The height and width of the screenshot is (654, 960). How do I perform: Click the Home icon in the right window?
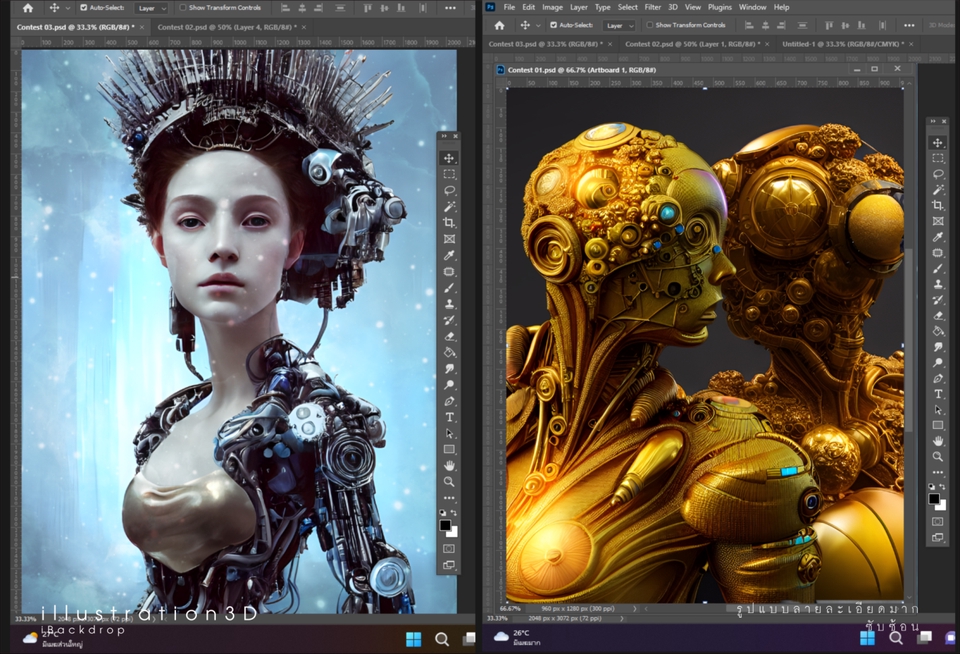(500, 25)
